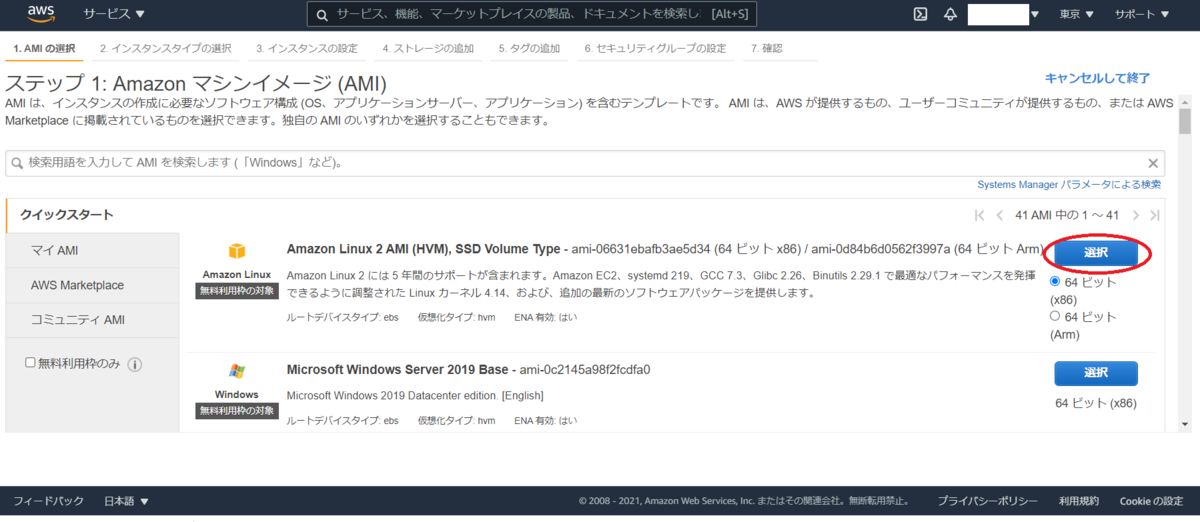Image resolution: width=1200 pixels, height=522 pixels.
Task: Open Systems Manager パラメータによる検索 link
Action: click(x=1069, y=184)
